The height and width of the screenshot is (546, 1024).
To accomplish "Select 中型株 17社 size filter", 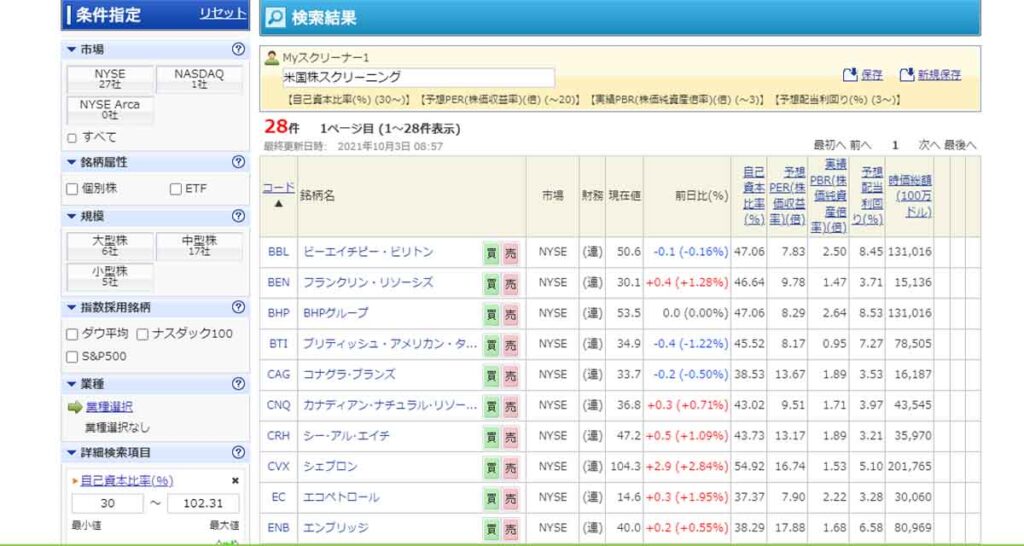I will (199, 246).
